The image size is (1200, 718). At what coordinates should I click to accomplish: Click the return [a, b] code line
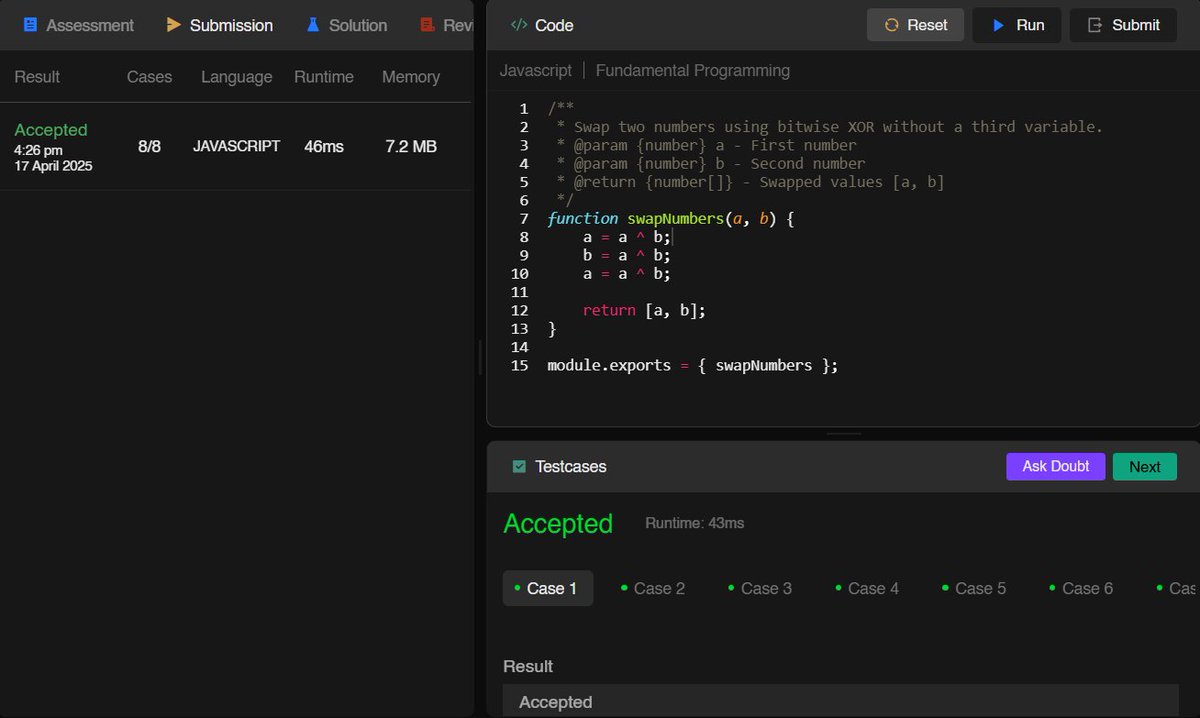(644, 311)
